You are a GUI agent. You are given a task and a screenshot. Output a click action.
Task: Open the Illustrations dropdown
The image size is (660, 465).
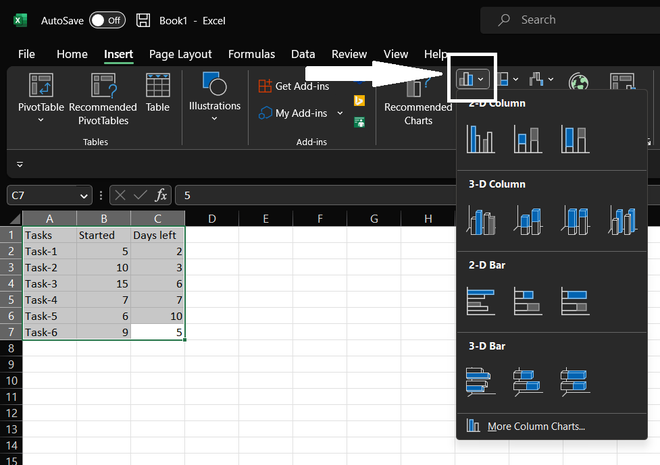[x=215, y=118]
